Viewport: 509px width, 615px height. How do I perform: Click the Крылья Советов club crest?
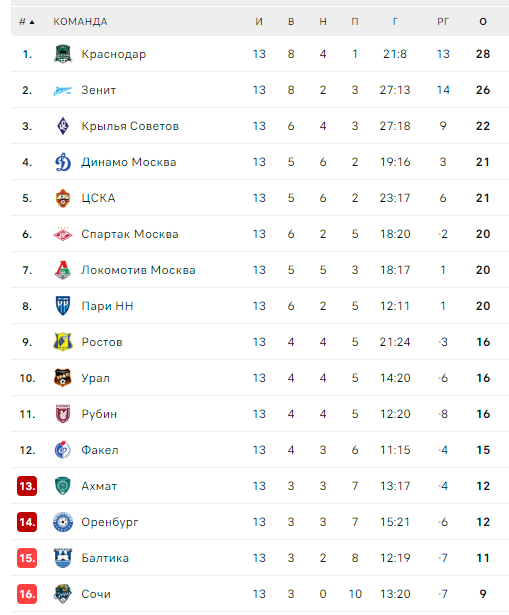(x=63, y=126)
